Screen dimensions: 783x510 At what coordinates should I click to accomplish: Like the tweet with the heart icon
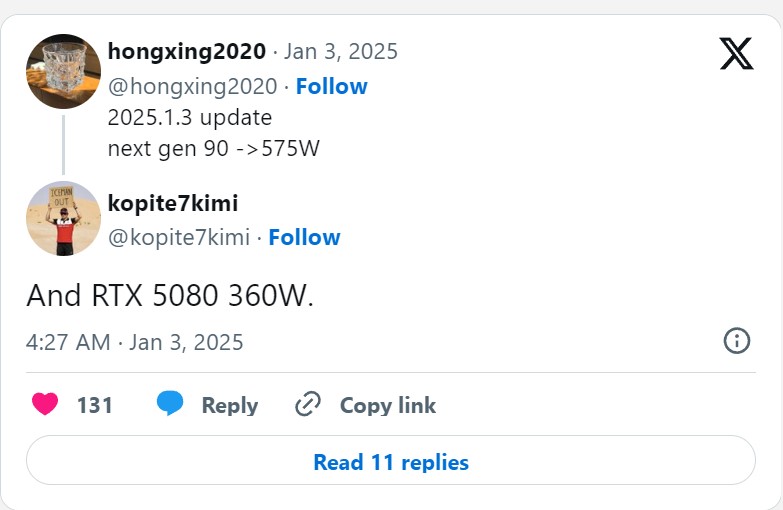tap(45, 404)
